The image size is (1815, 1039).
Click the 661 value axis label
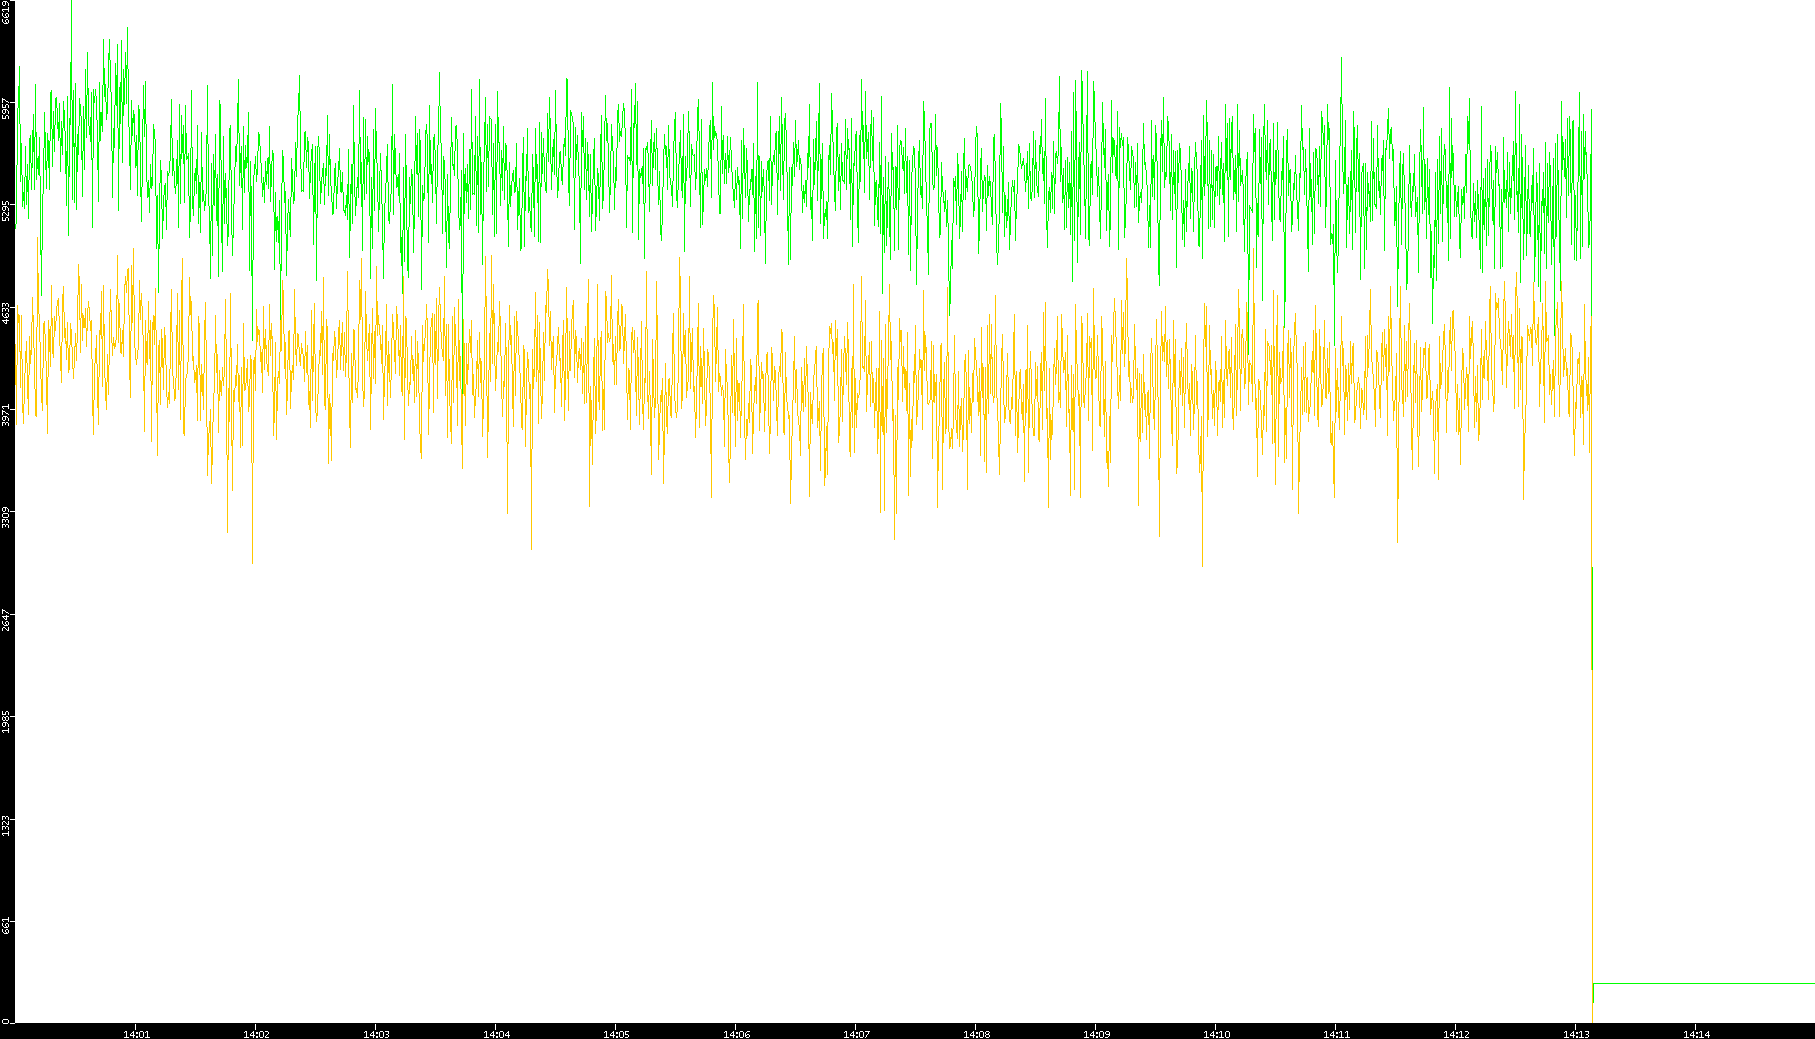(x=6, y=924)
